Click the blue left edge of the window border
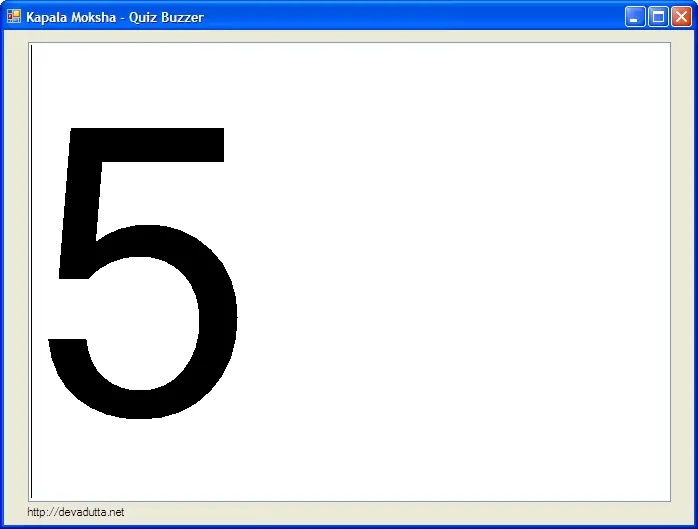Viewport: 698px width, 529px height. coord(2,270)
